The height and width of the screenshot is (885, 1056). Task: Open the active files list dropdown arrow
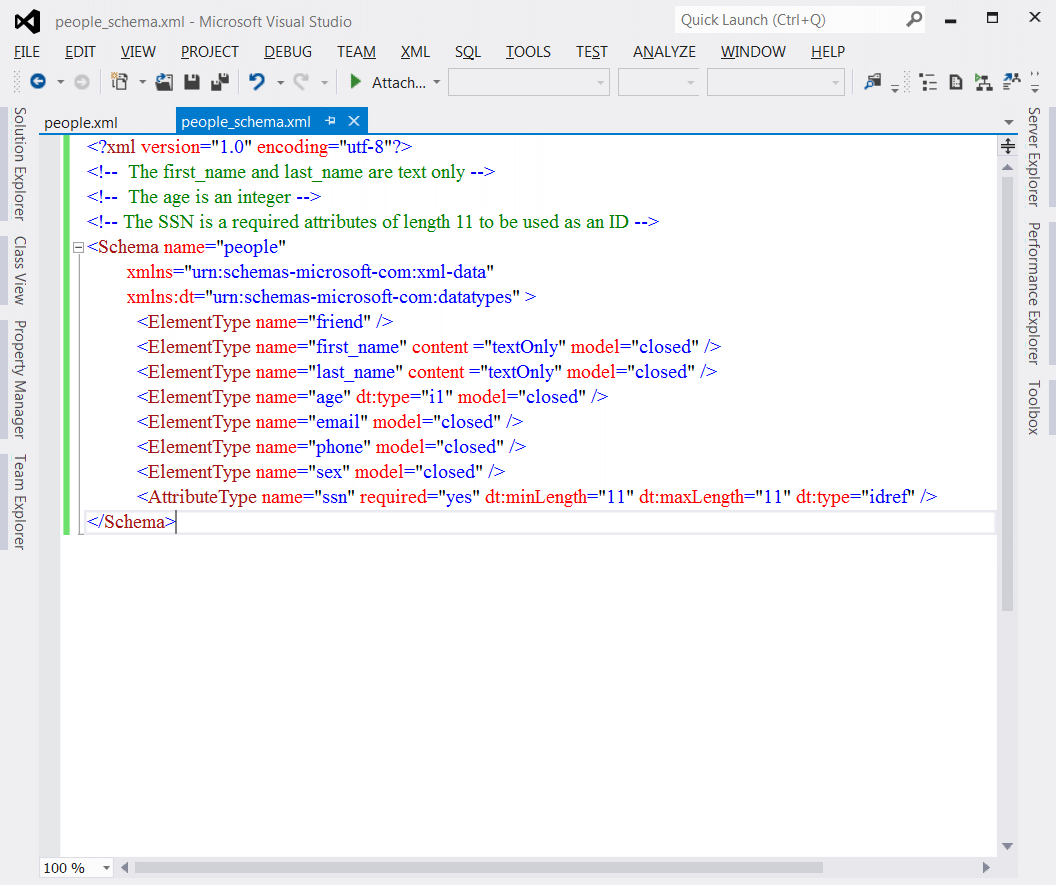(1009, 122)
